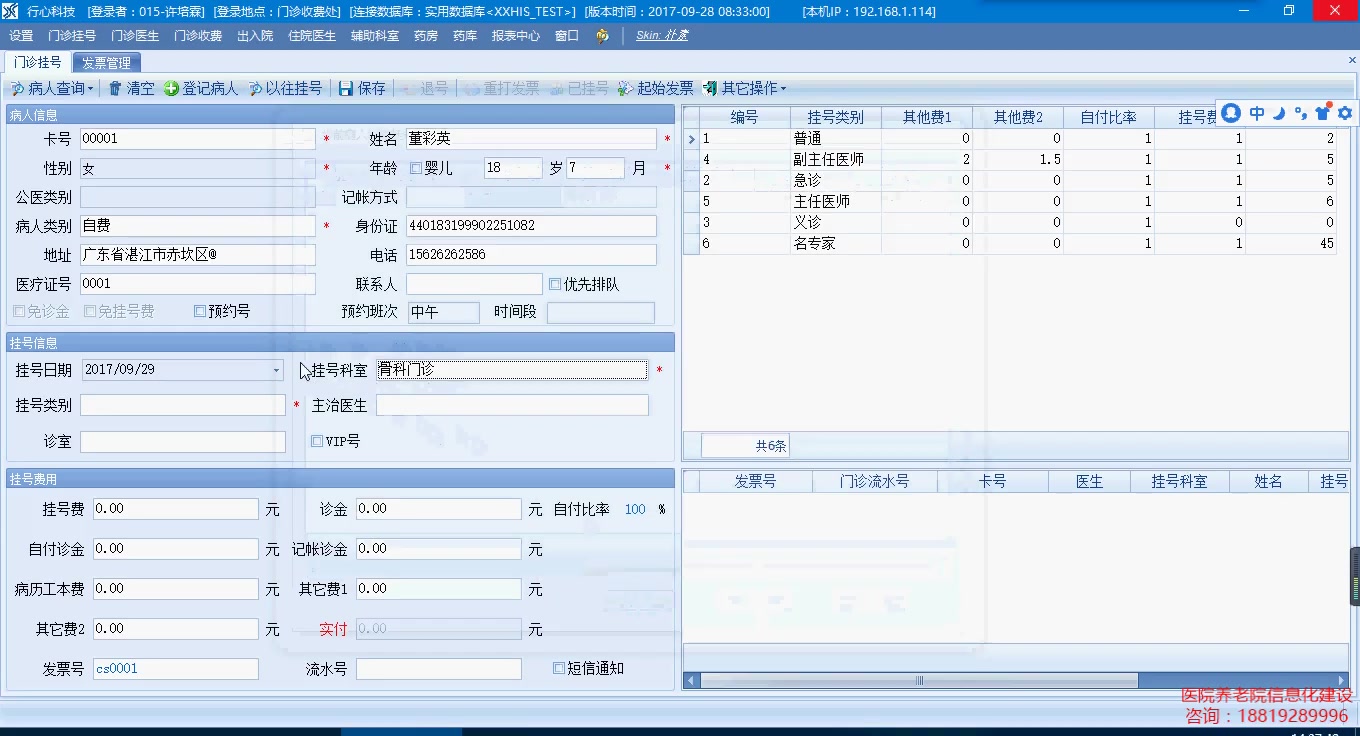Close the 门诊挂号 tab panel with X
The height and width of the screenshot is (736, 1360).
(1353, 61)
